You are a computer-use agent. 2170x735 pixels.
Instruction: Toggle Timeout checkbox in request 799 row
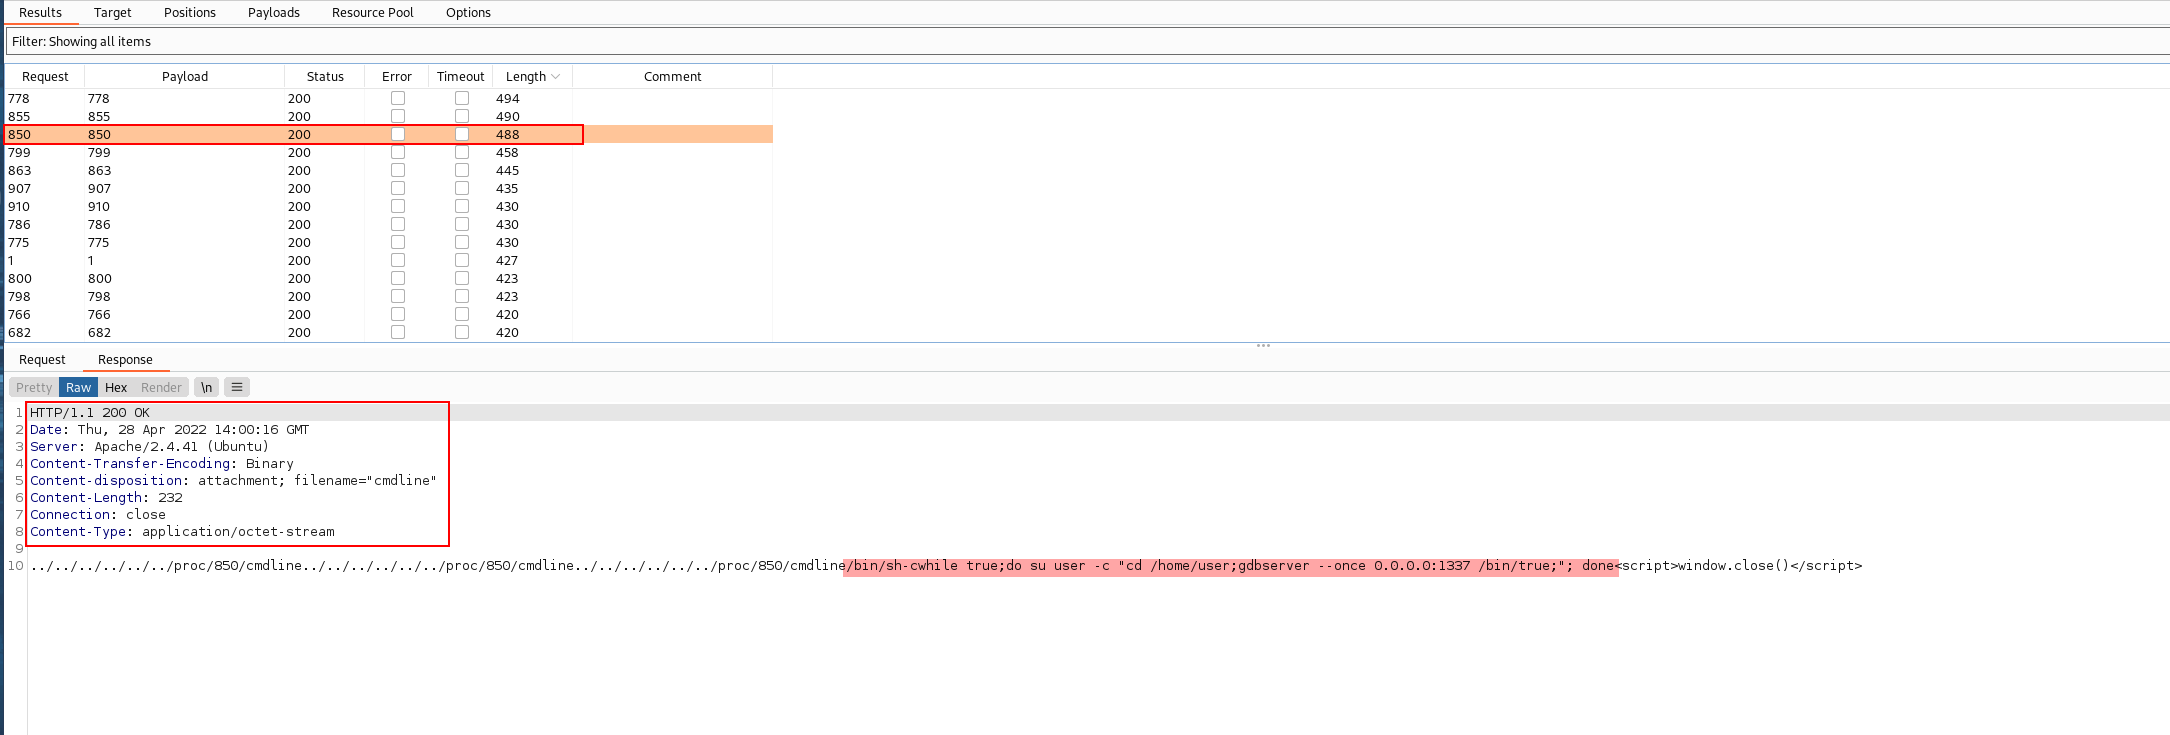[x=462, y=152]
